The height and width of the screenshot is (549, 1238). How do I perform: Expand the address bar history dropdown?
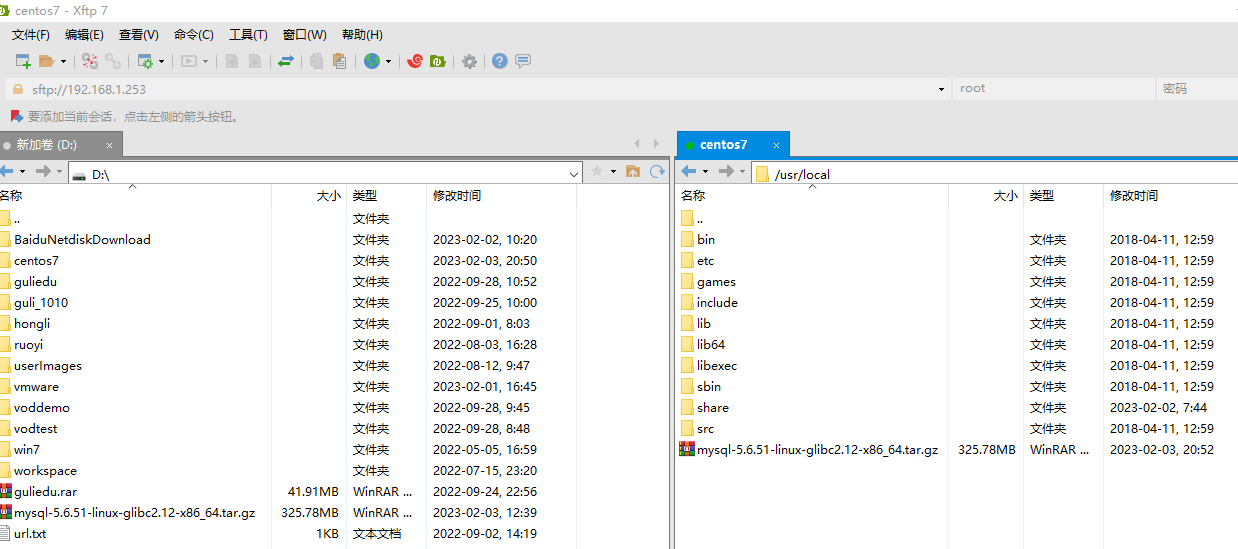(941, 89)
